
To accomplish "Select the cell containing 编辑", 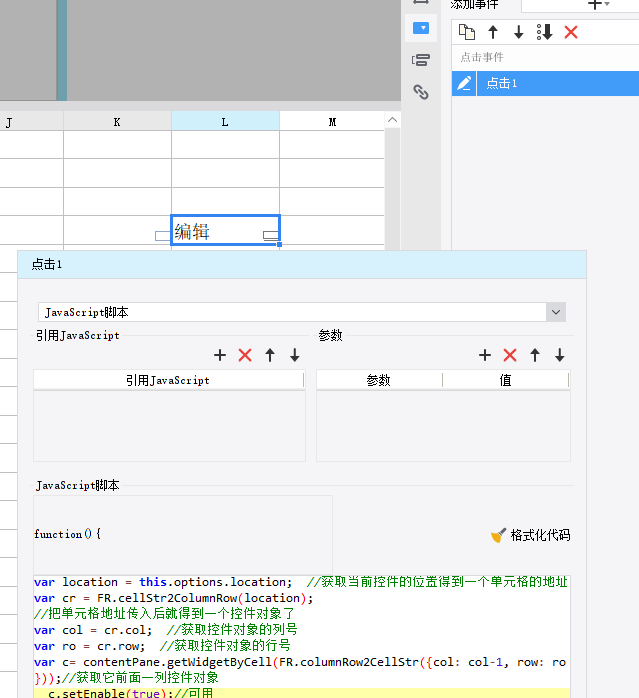I will tap(225, 230).
